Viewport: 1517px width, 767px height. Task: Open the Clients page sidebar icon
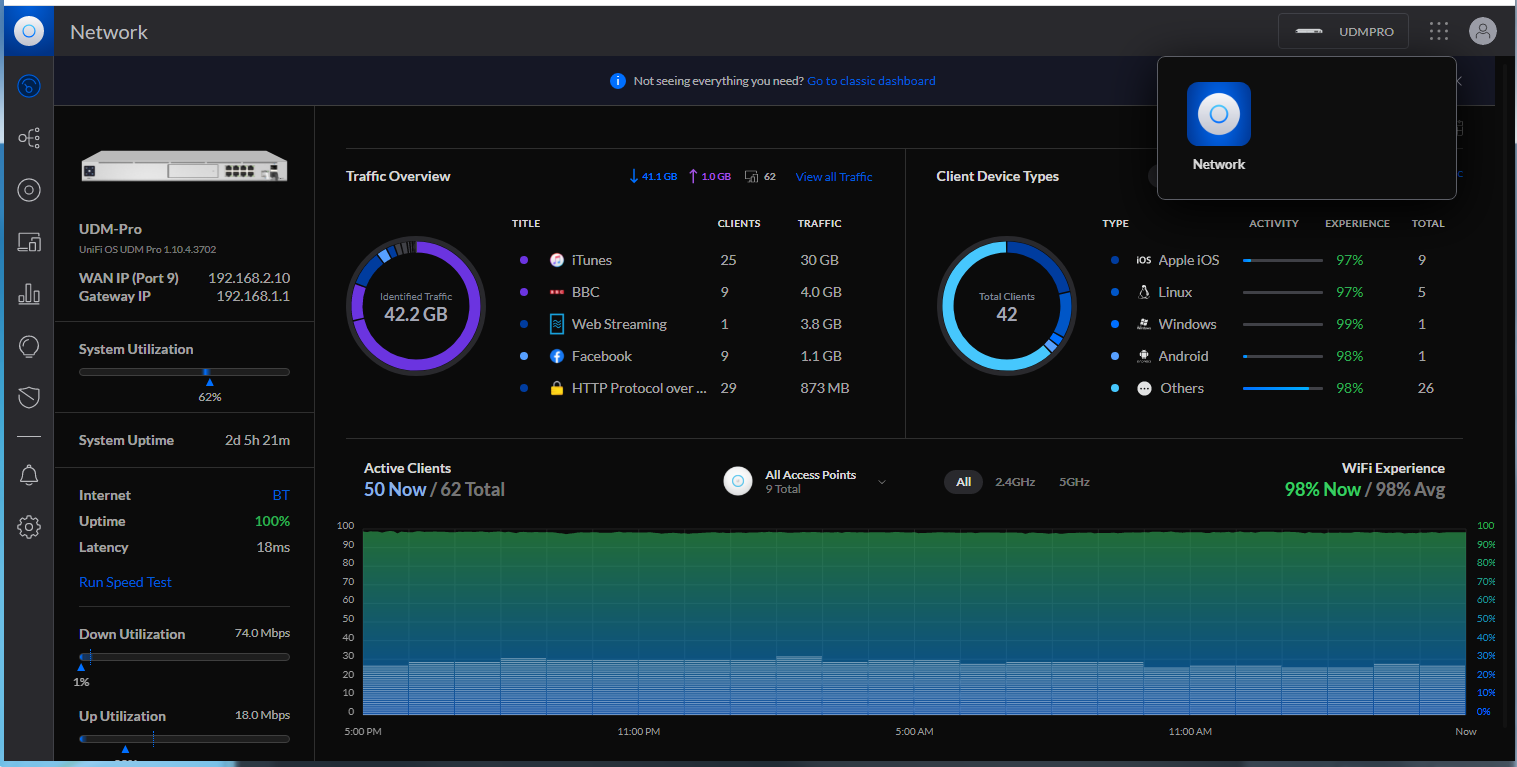click(29, 242)
